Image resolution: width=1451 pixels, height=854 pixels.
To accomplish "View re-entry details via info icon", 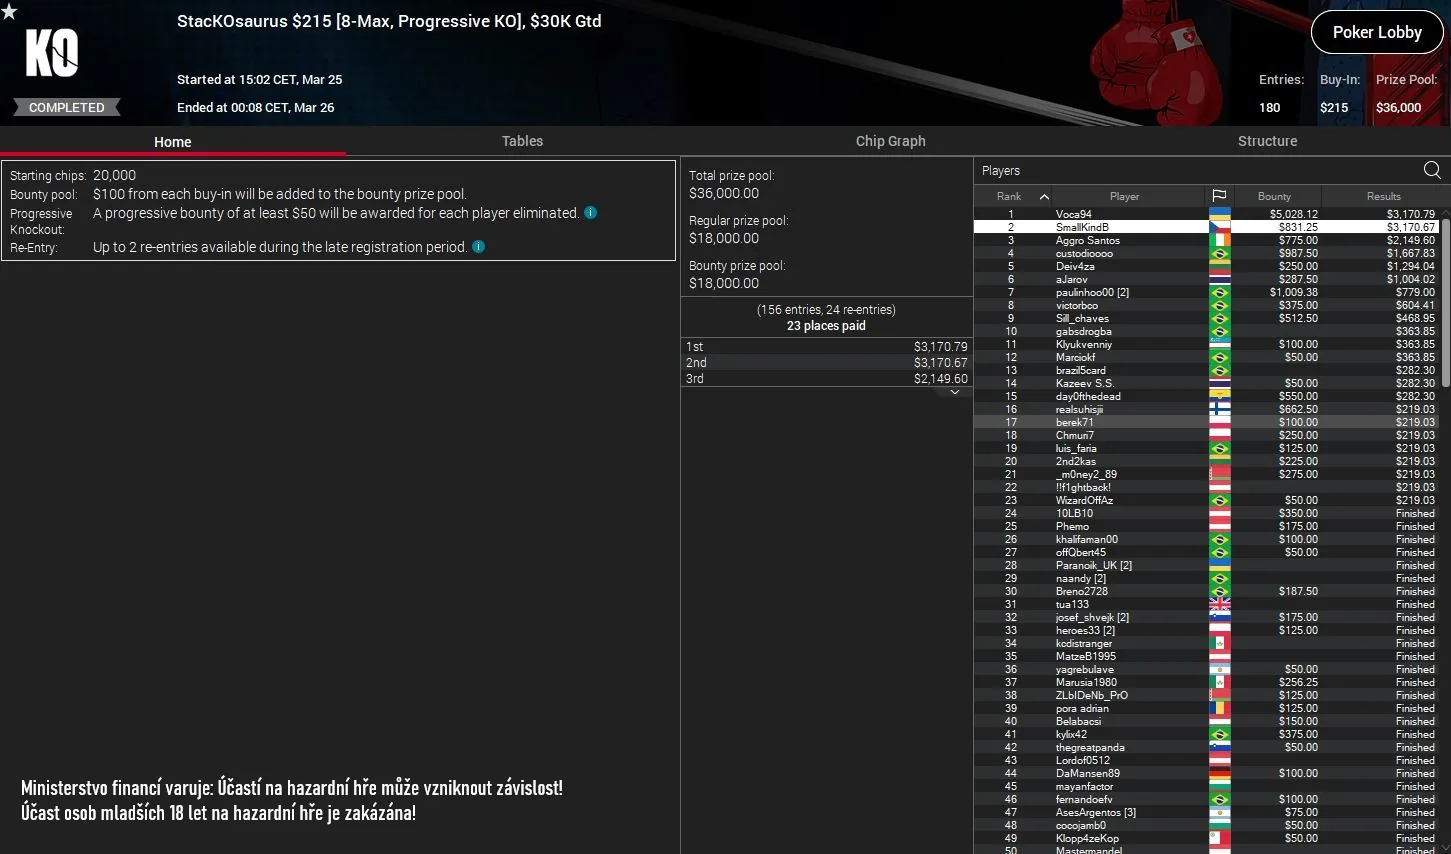I will (x=478, y=246).
